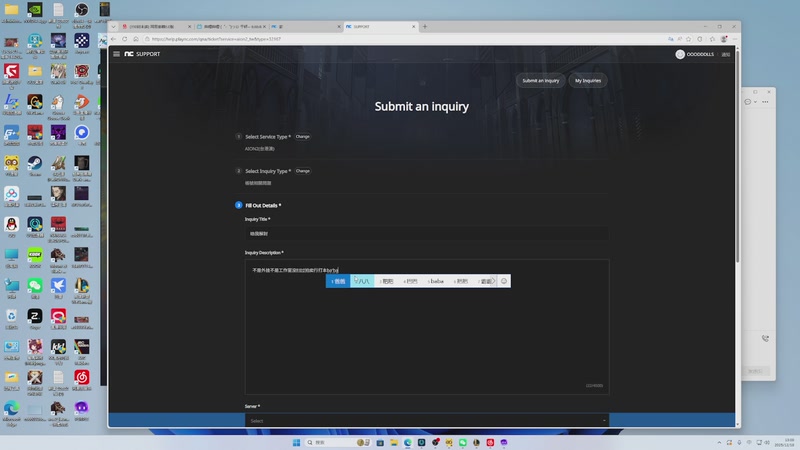Click inside the Inquiry Description text area
The image size is (800, 450).
427,327
